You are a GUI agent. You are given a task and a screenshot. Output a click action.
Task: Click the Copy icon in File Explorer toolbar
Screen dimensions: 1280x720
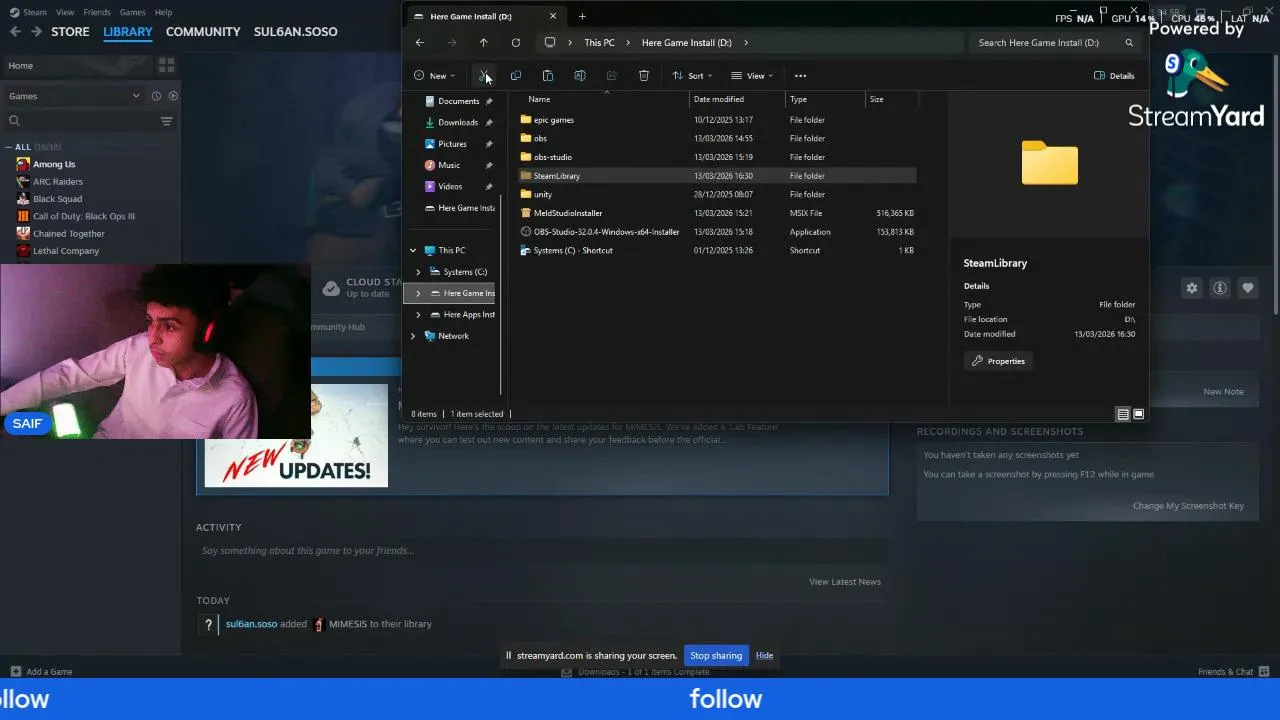(516, 76)
